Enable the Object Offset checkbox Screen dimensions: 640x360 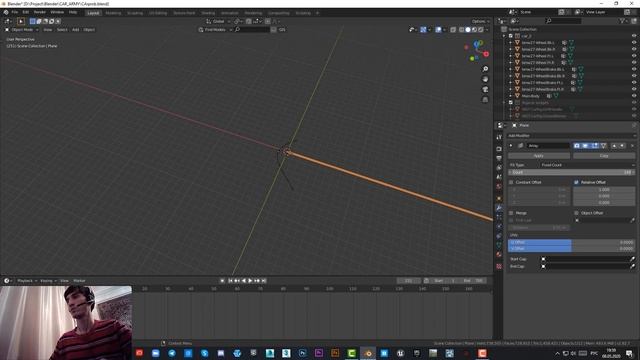point(576,213)
